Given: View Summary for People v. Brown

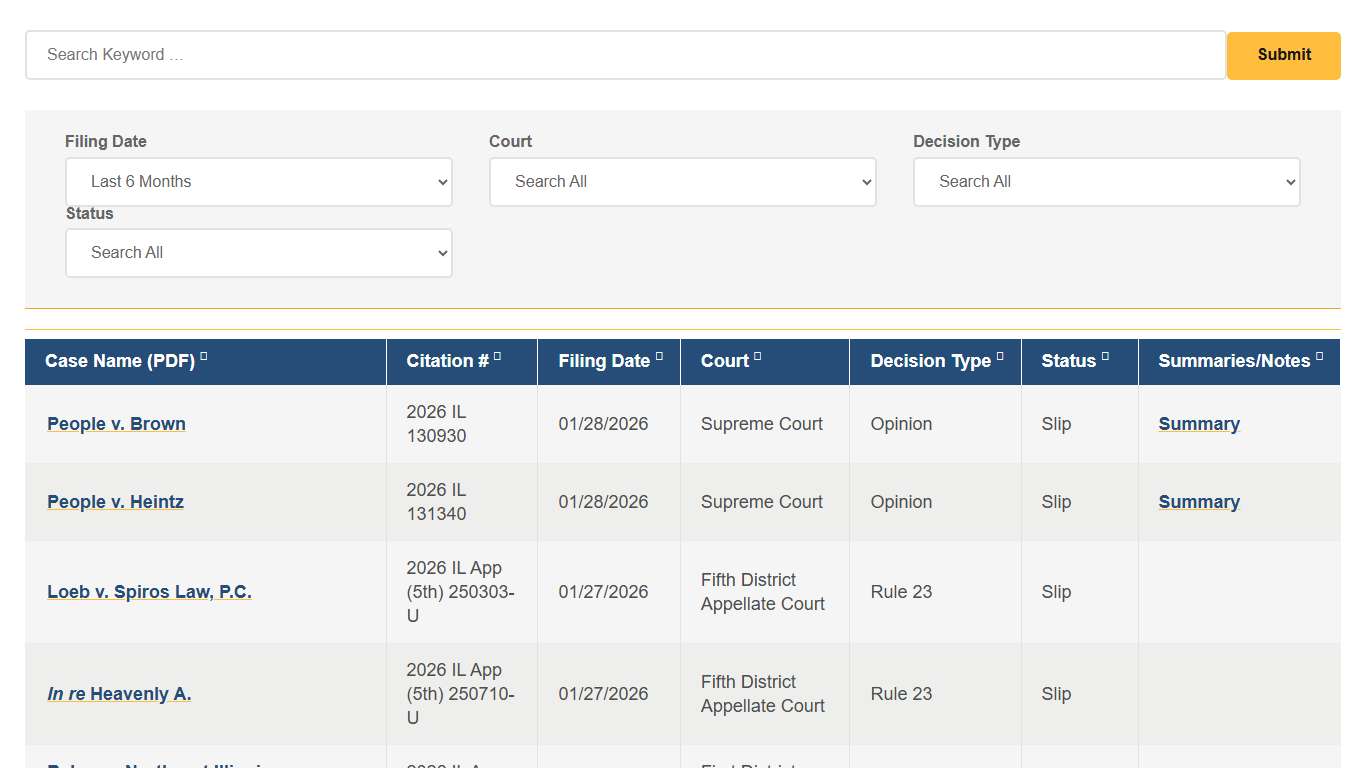Looking at the screenshot, I should [x=1199, y=424].
